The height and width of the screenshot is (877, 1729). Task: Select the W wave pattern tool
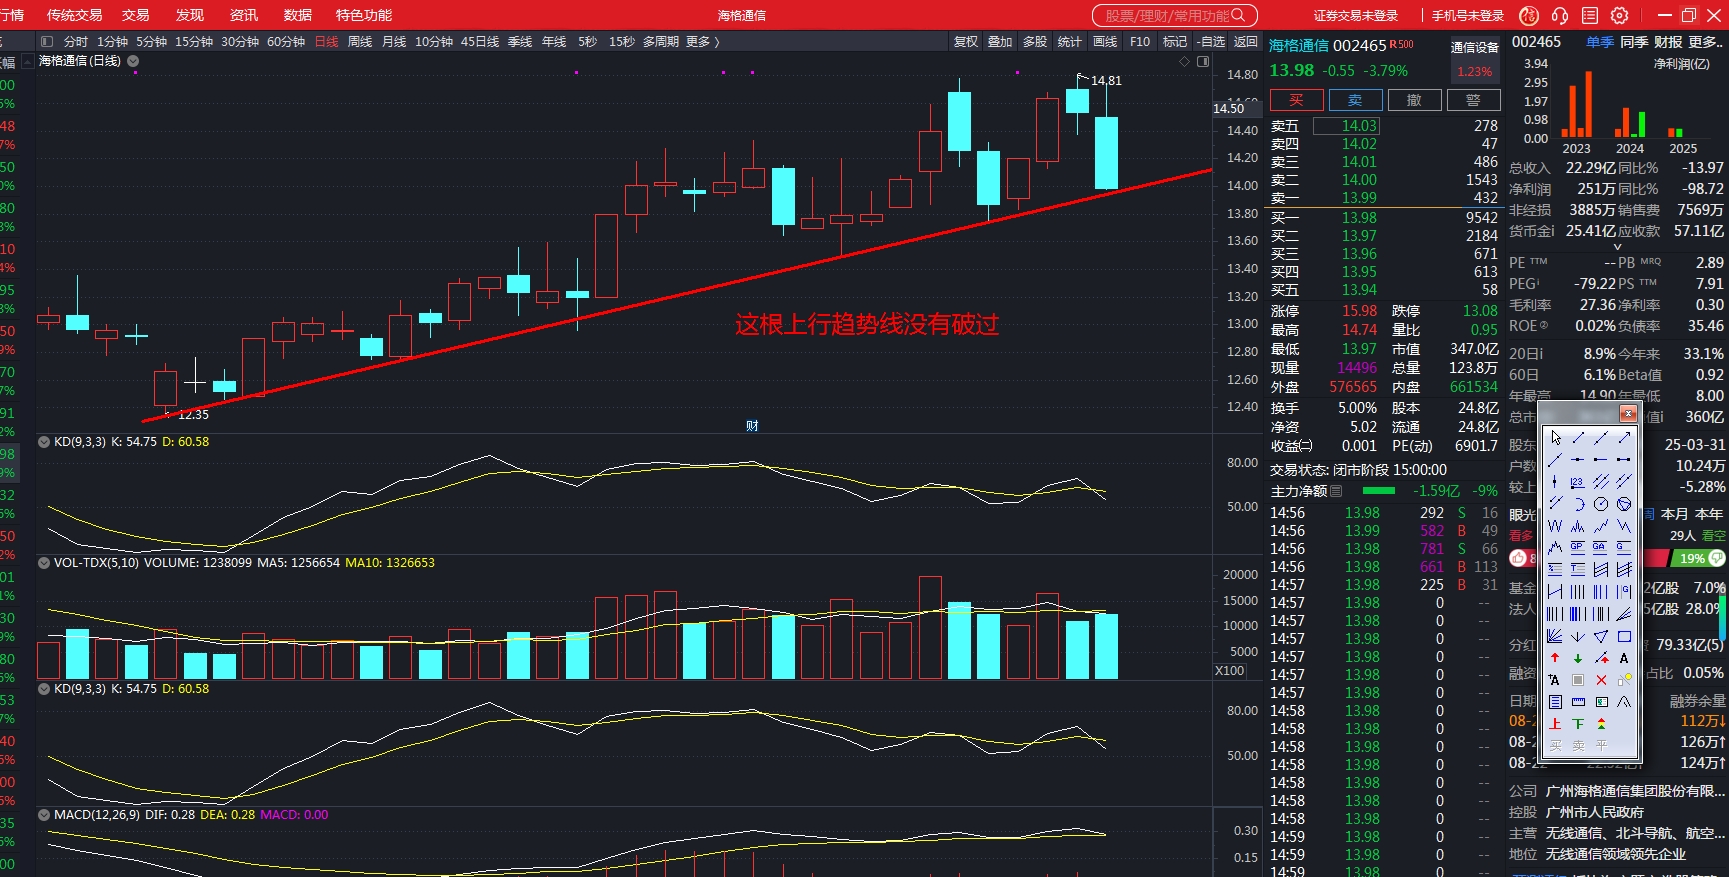pos(1555,525)
